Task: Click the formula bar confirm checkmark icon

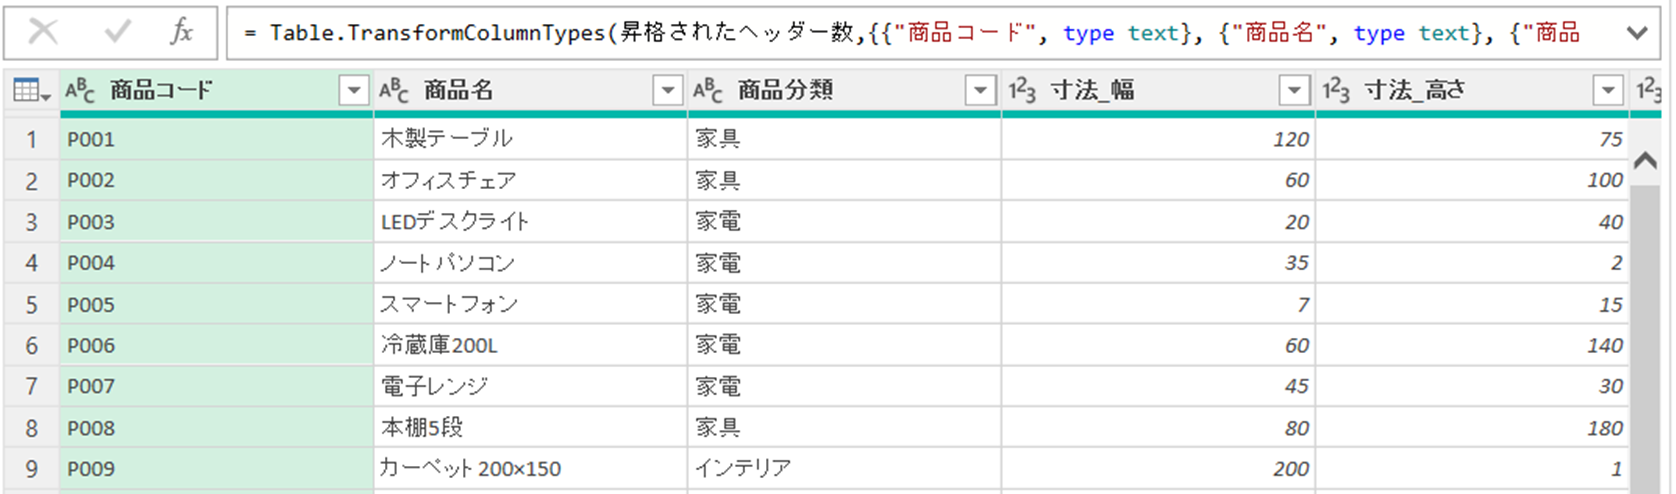Action: (x=117, y=33)
